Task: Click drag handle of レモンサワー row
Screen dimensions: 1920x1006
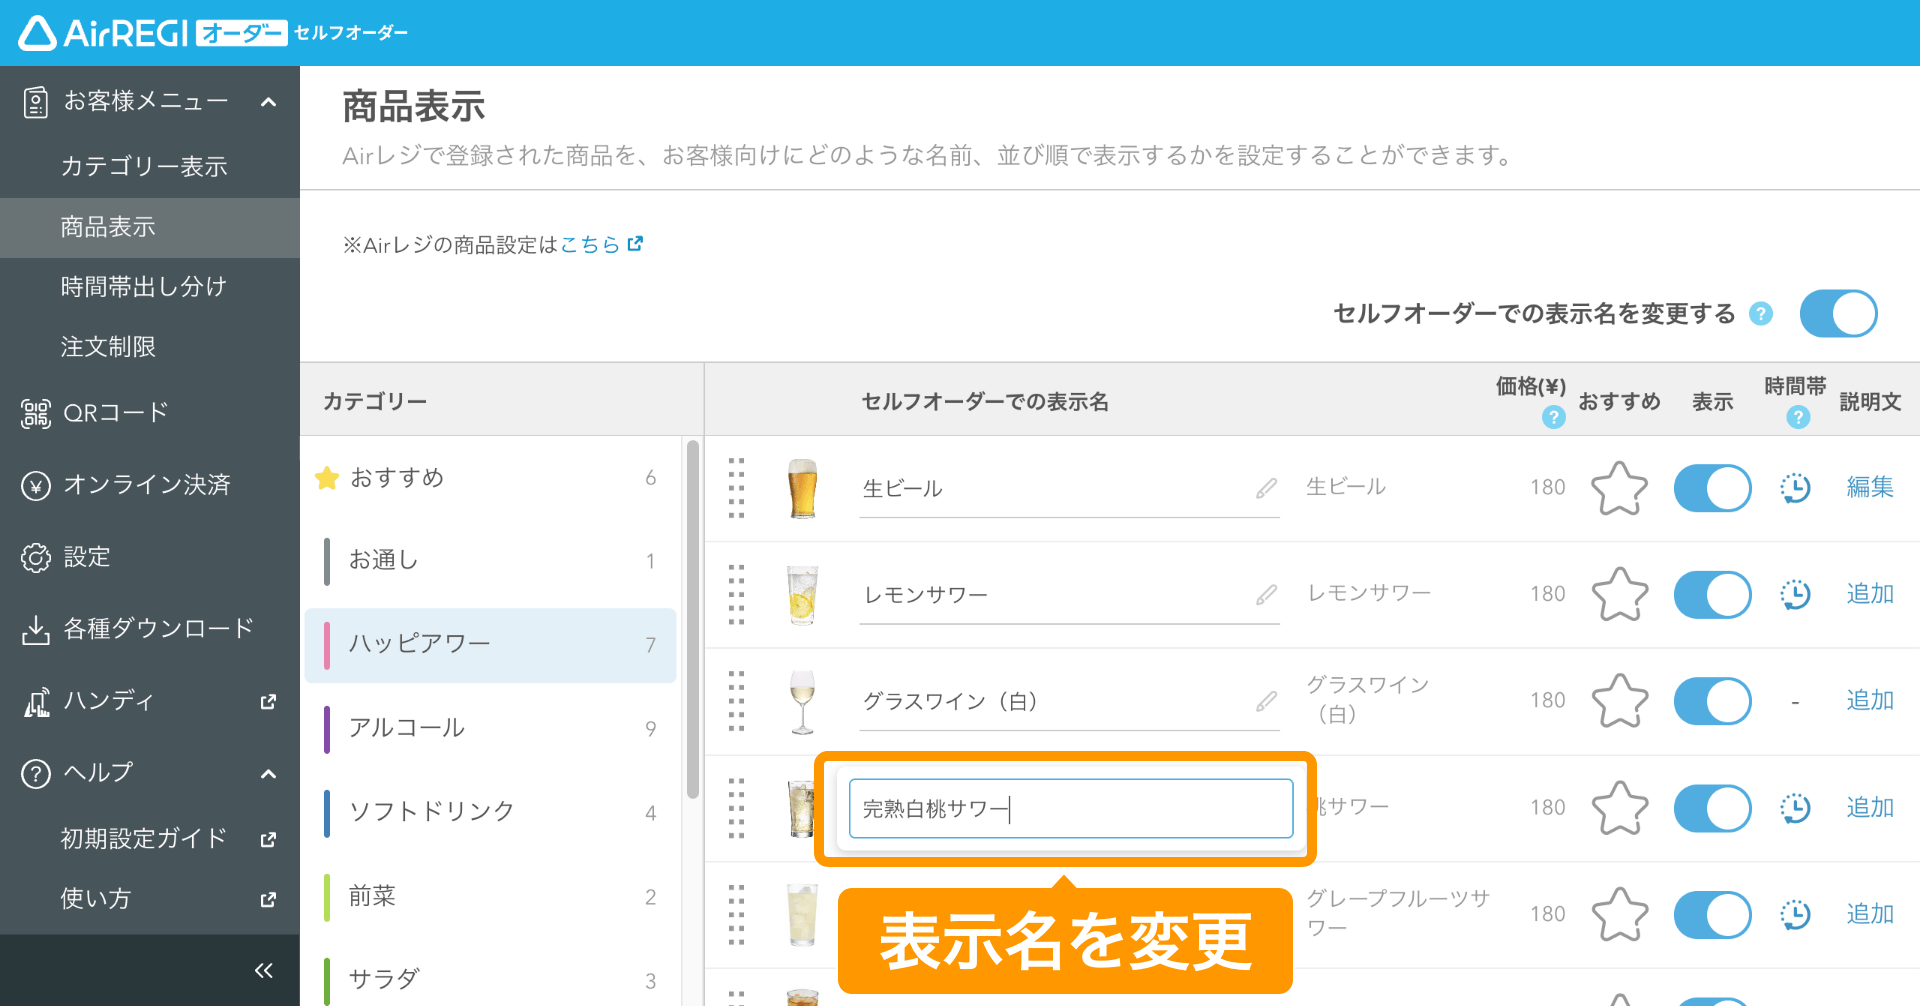Action: [x=736, y=594]
